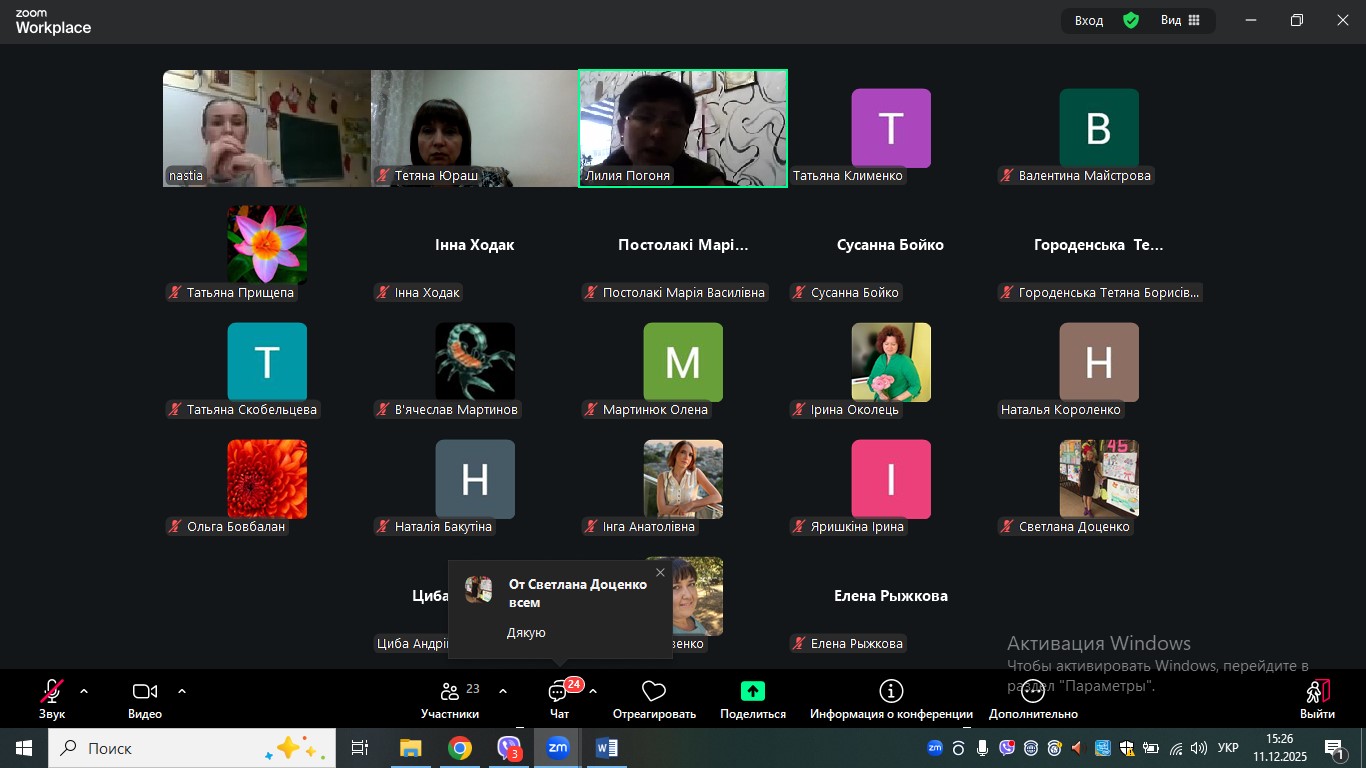Screen dimensions: 1366x768
Task: Open the Вид view layout menu
Action: [x=1180, y=20]
